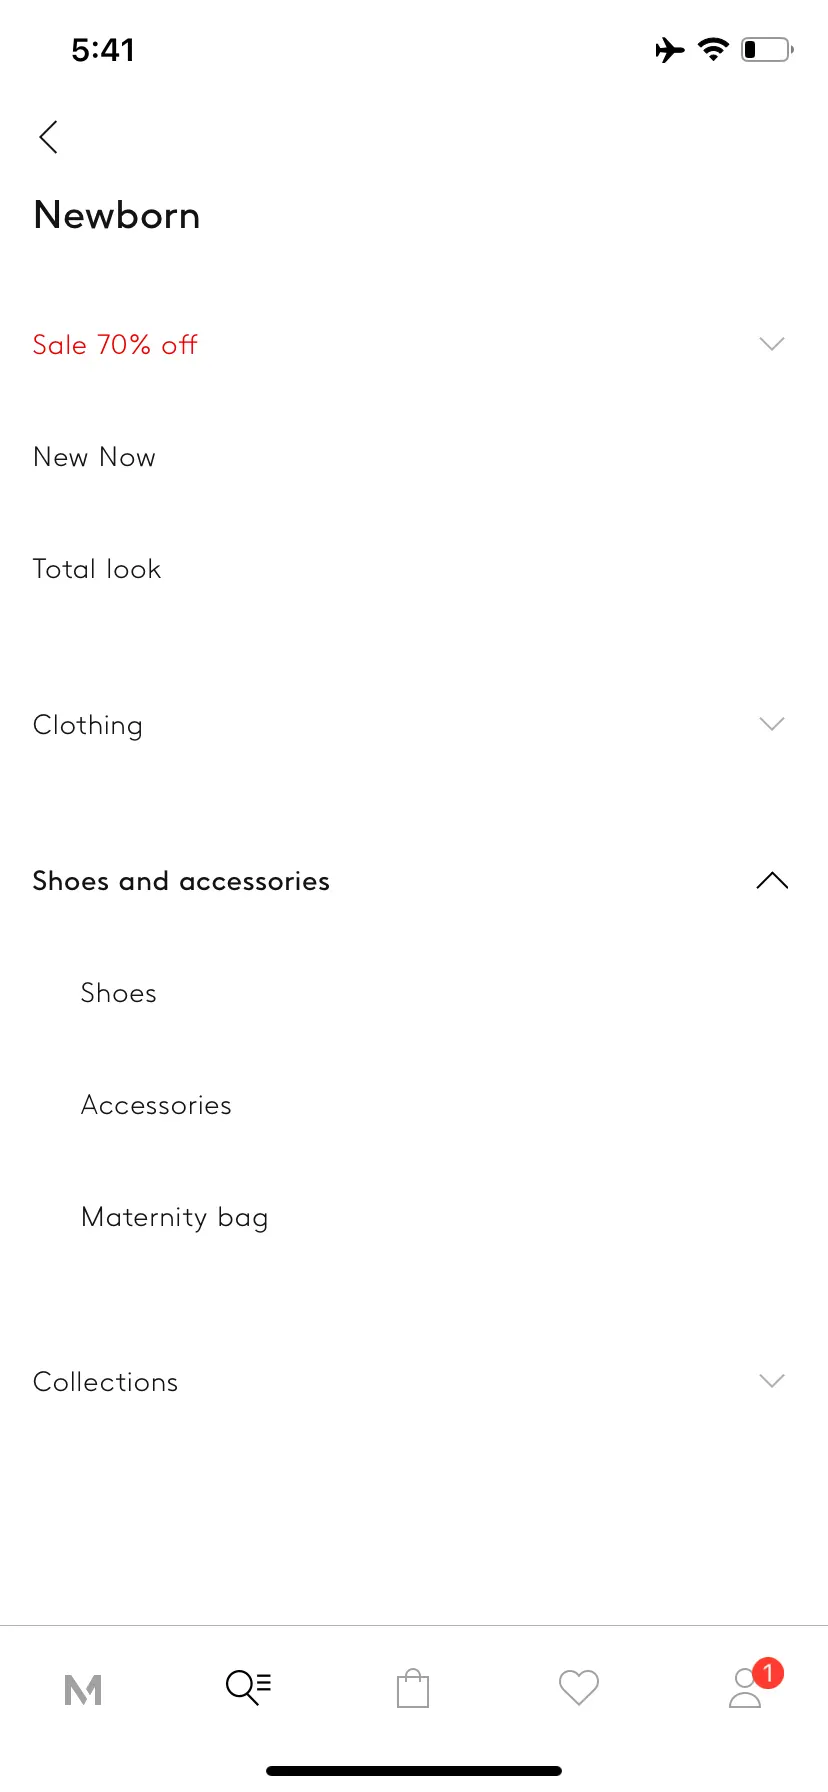Open the account profile icon with badge
828x1792 pixels.
point(748,1686)
